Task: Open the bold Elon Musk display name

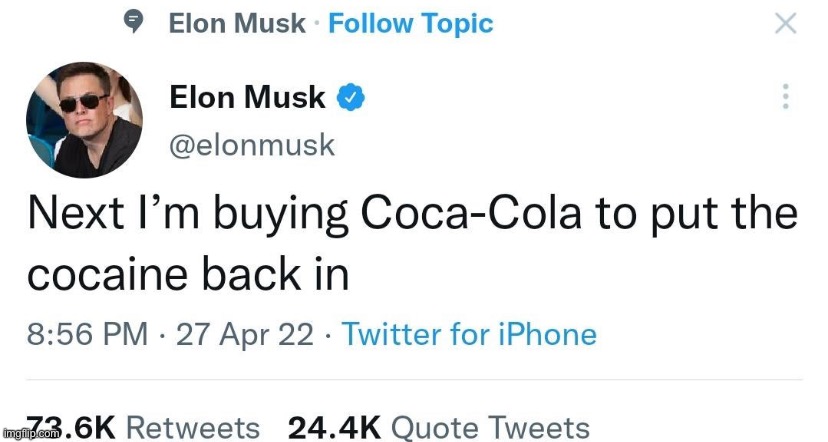Action: 248,97
